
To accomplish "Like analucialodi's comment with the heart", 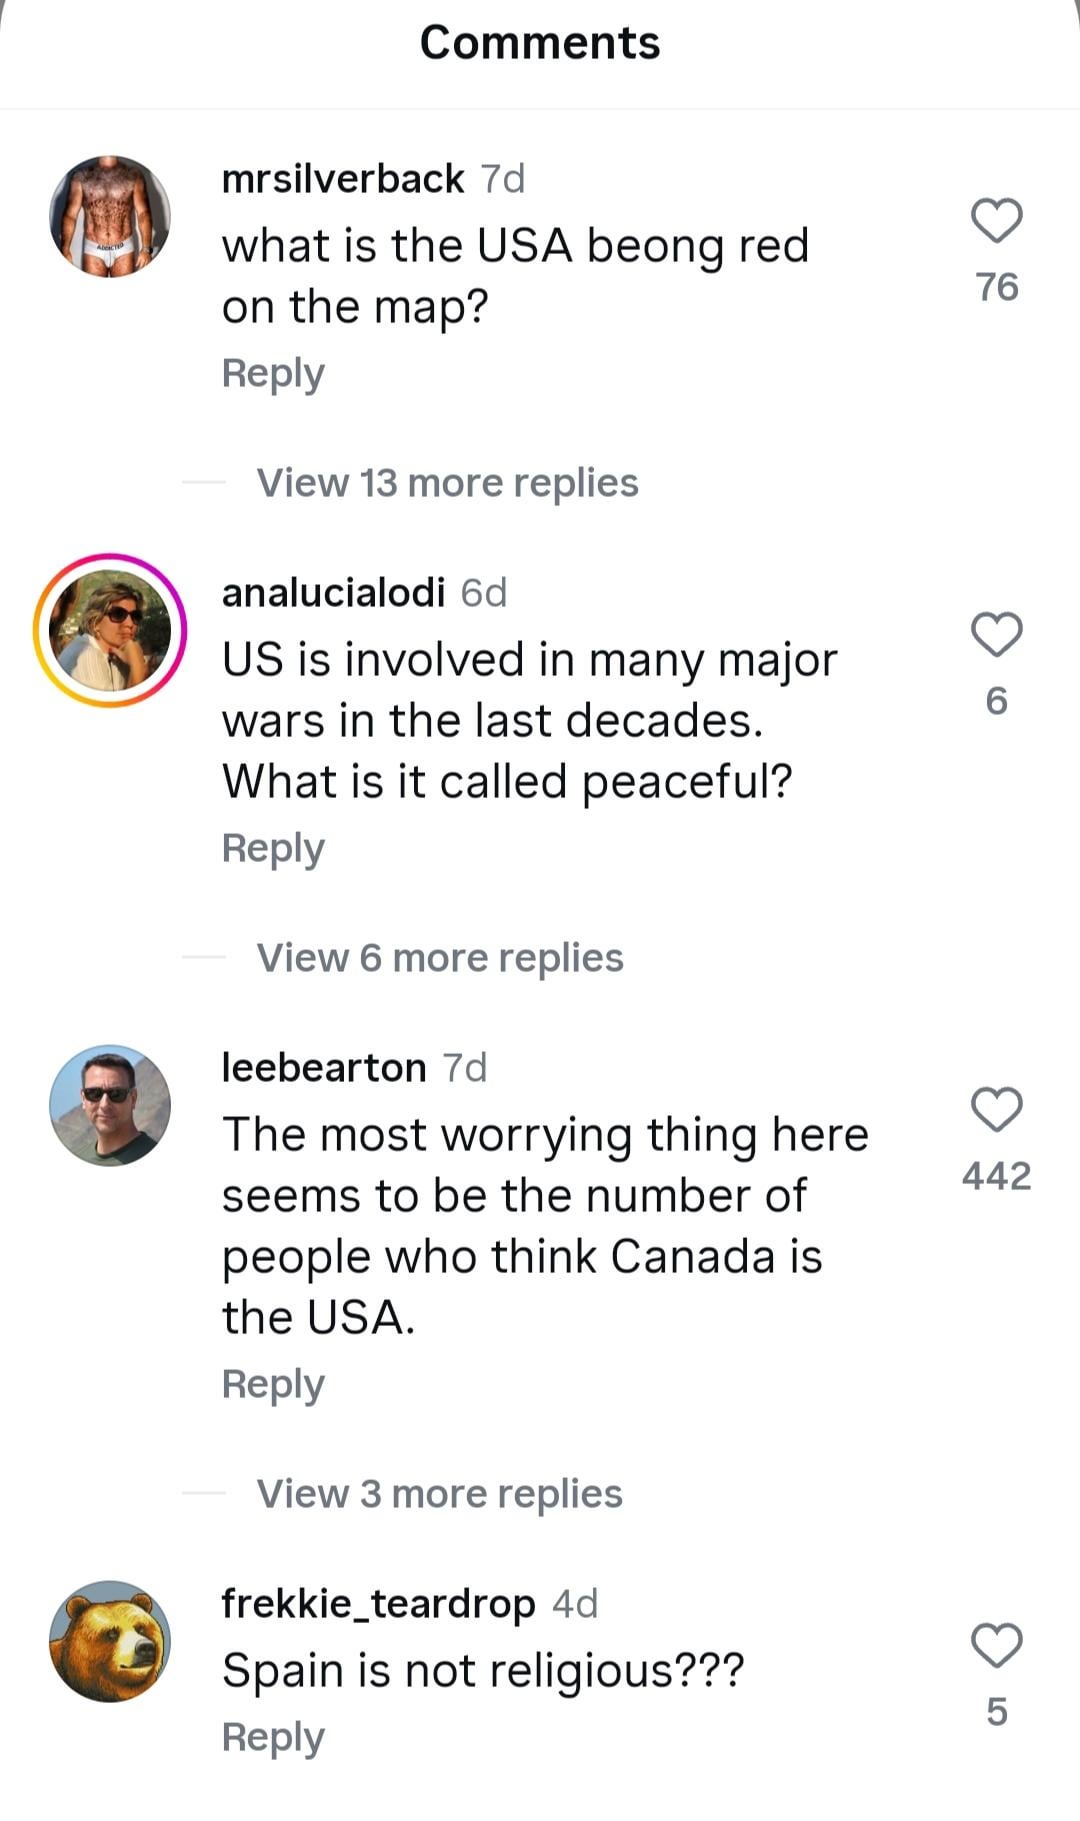I will 996,635.
